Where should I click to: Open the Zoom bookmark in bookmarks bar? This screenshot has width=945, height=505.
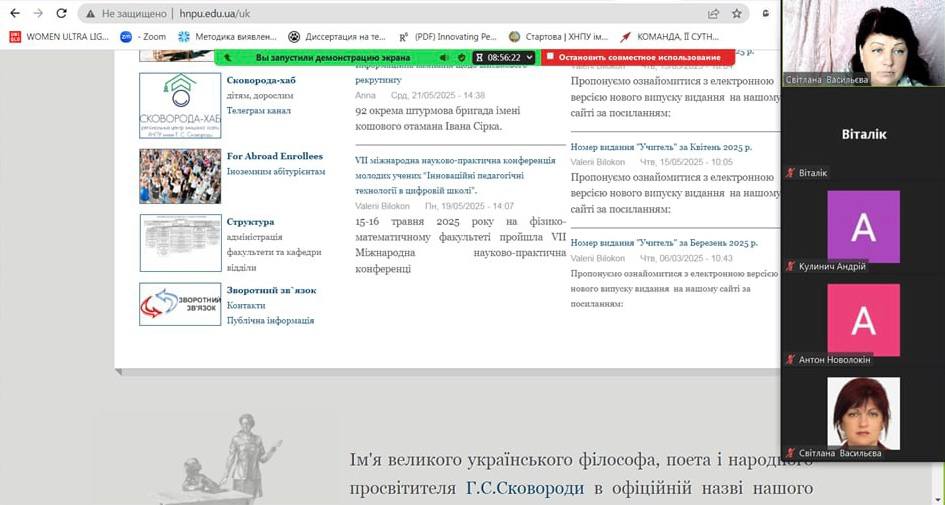144,37
